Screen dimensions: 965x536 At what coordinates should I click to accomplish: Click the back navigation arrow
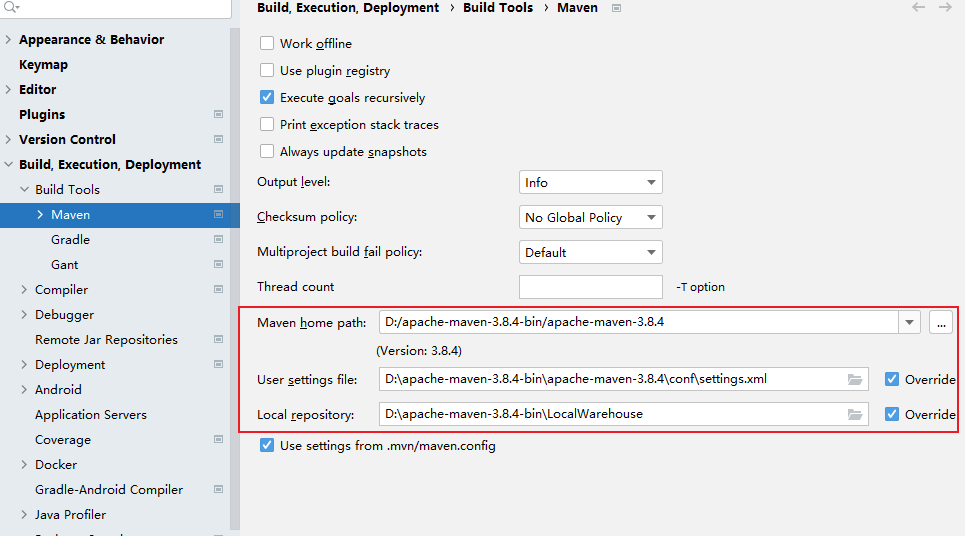919,8
